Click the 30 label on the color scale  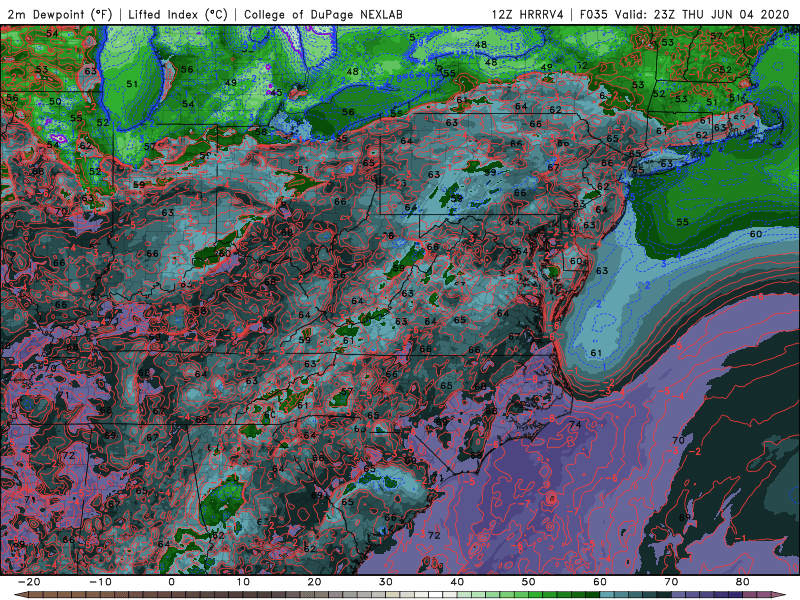tap(386, 582)
